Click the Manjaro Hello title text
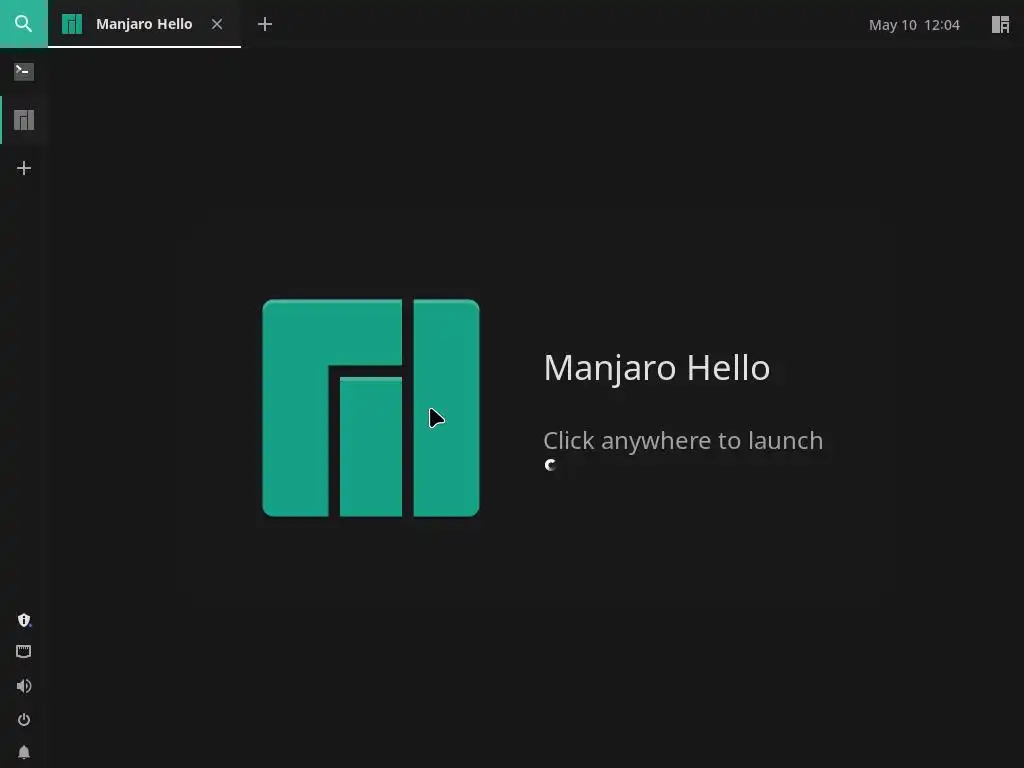 [656, 368]
